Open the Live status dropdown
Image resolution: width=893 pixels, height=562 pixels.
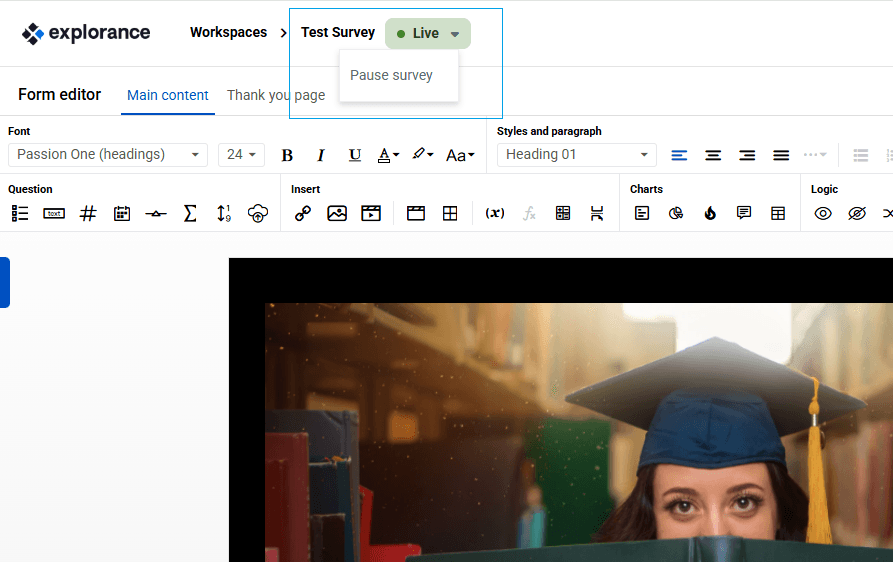coord(428,34)
